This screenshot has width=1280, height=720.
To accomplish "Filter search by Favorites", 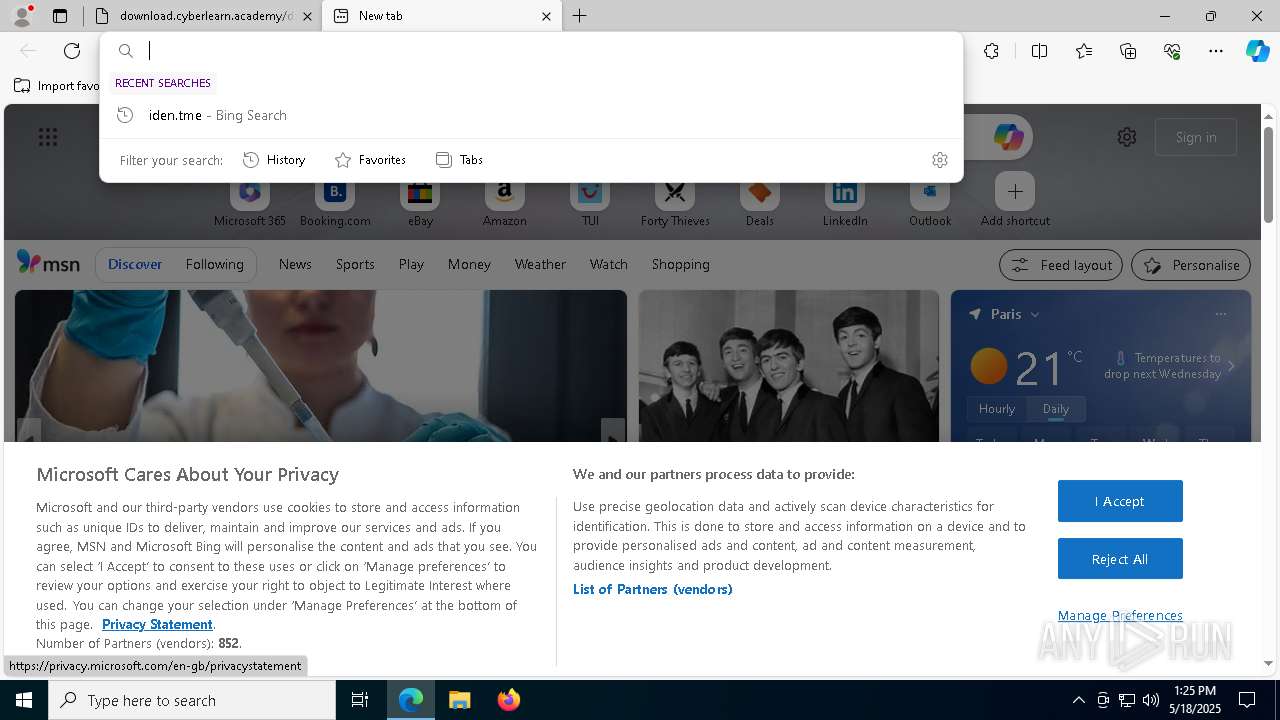I will tap(370, 160).
